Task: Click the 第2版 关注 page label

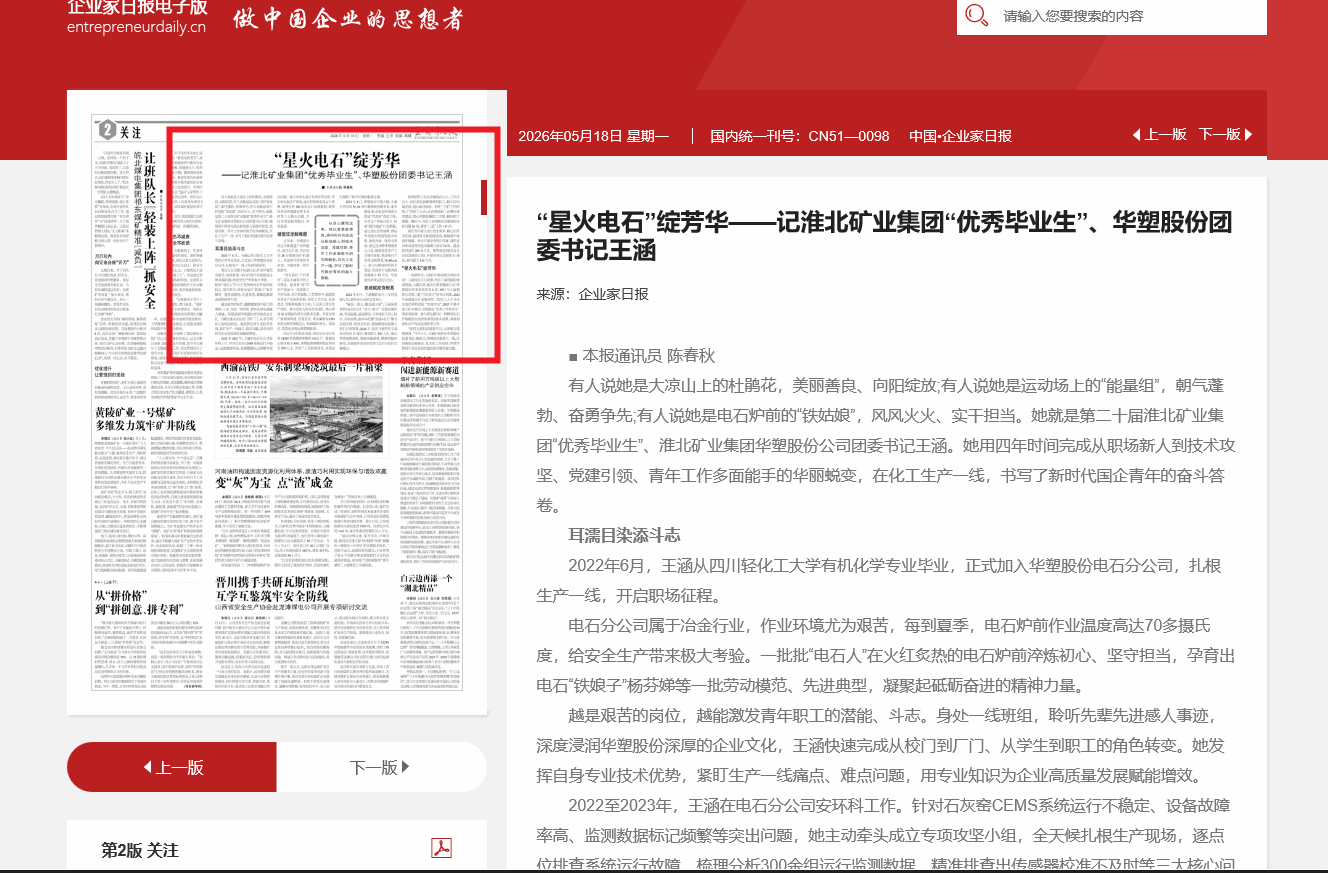Action: point(140,850)
